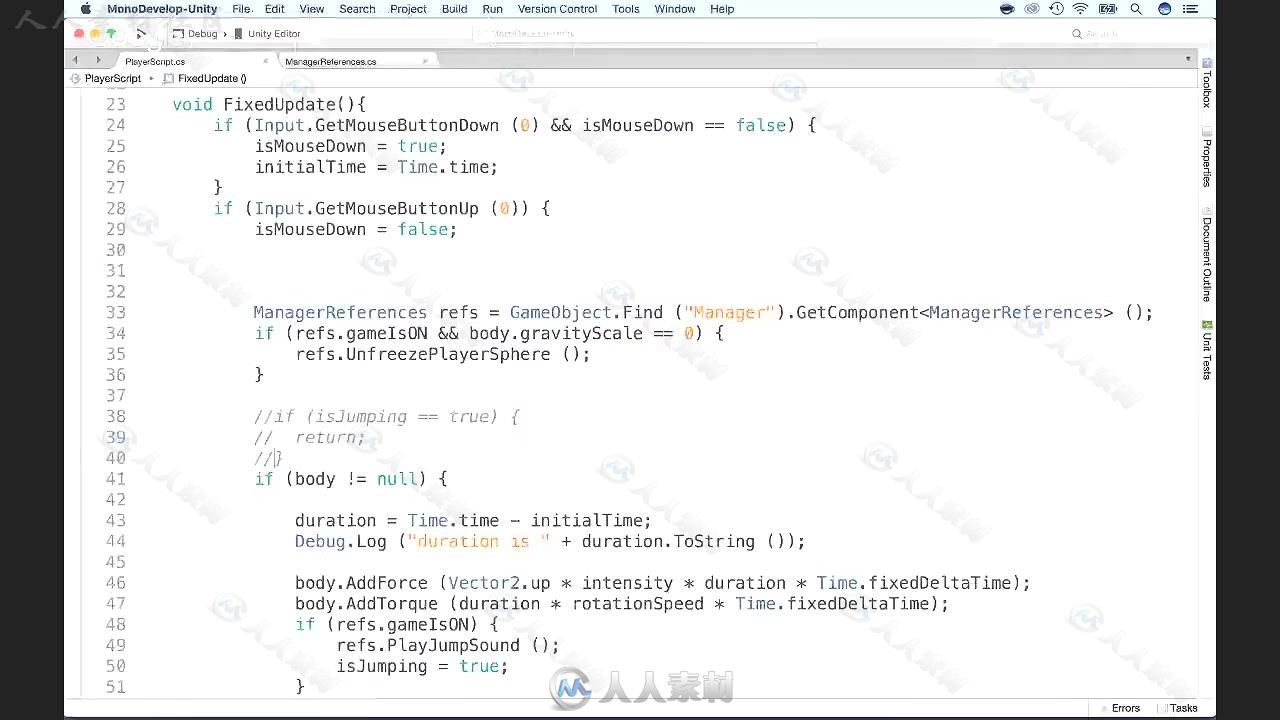
Task: Show the Unit Tests side pad
Action: point(1207,349)
